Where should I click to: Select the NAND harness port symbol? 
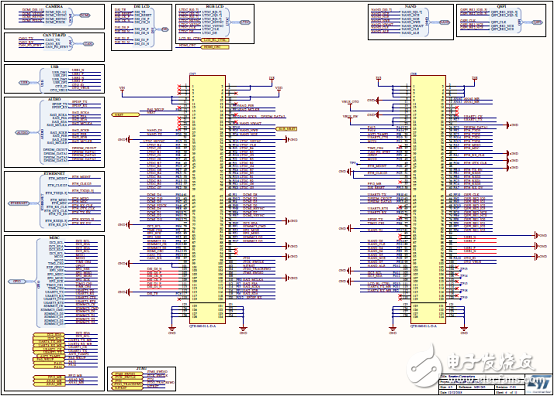tap(444, 22)
